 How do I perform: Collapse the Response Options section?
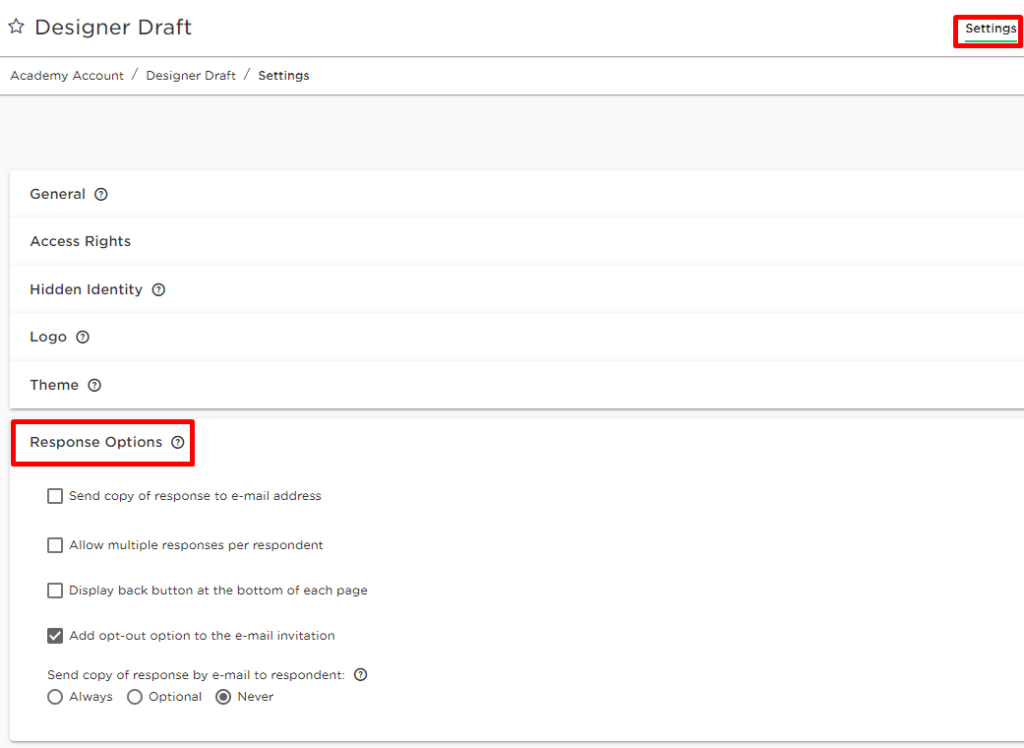point(96,443)
